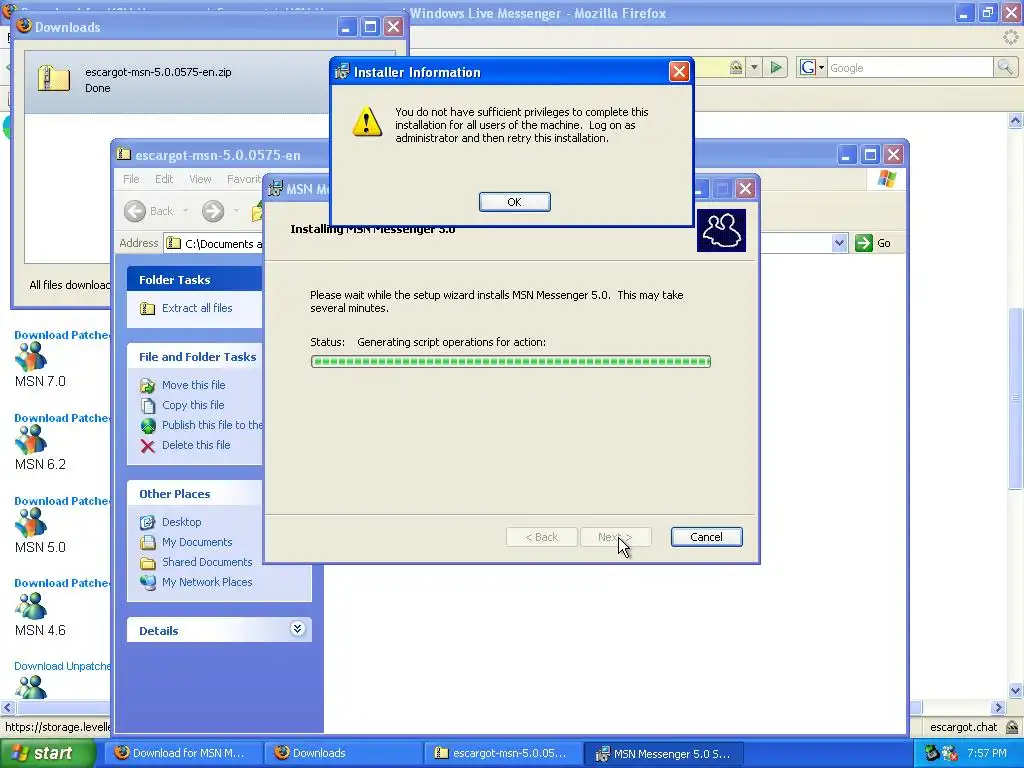Open My Network Places from Other Places
Image resolution: width=1024 pixels, height=768 pixels.
206,582
